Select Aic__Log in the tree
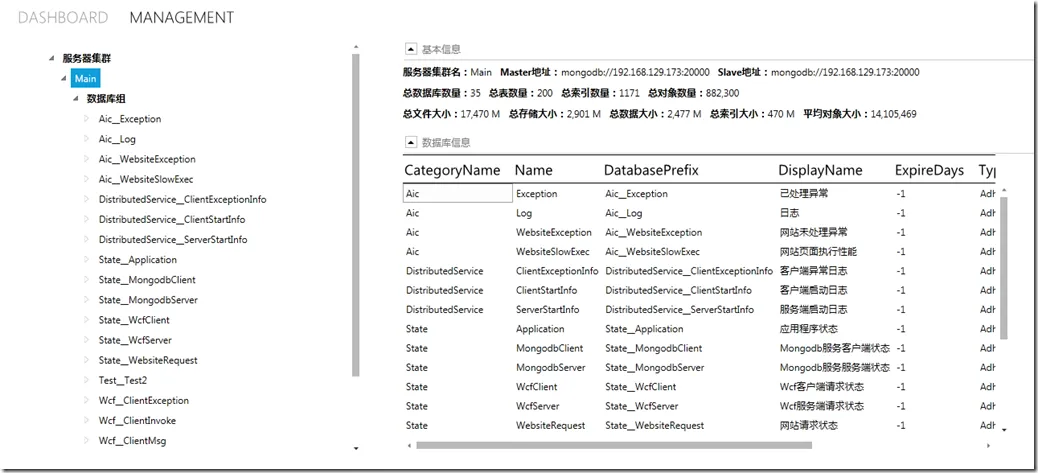Image resolution: width=1038 pixels, height=473 pixels. (117, 139)
